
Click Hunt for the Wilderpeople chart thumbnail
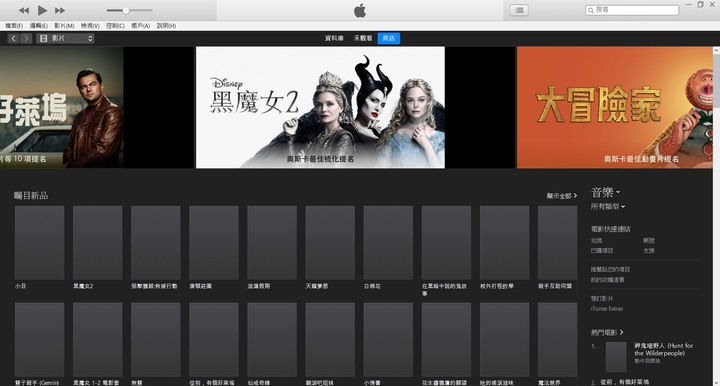pos(616,357)
